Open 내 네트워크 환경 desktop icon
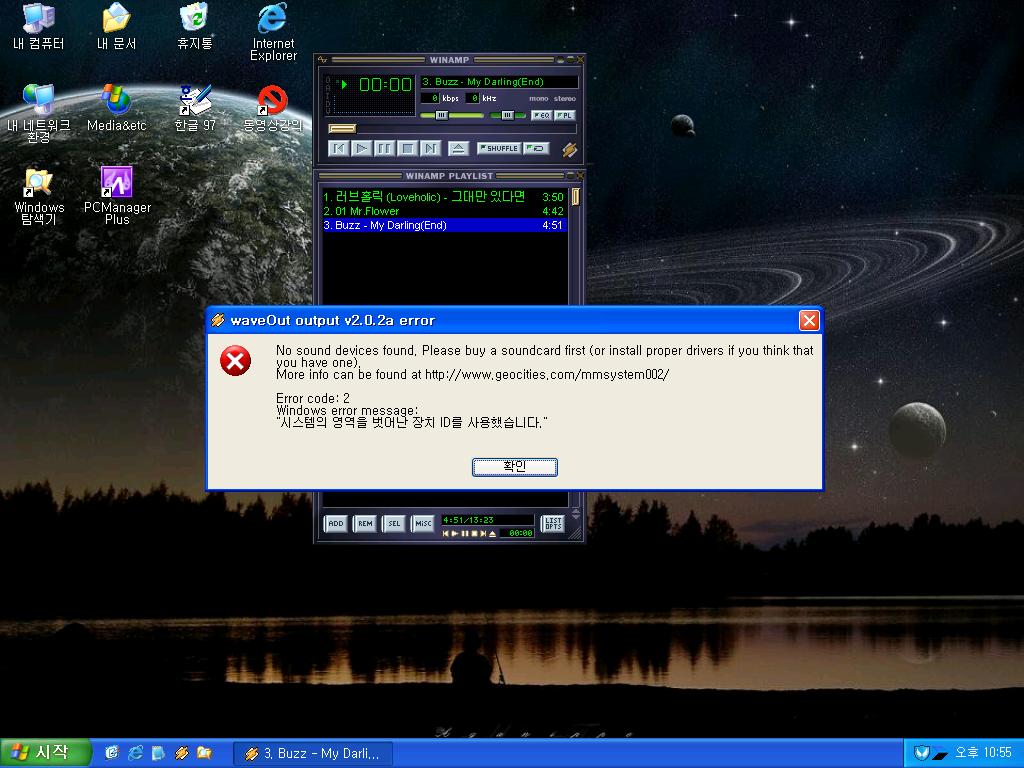Image resolution: width=1024 pixels, height=768 pixels. click(x=39, y=114)
